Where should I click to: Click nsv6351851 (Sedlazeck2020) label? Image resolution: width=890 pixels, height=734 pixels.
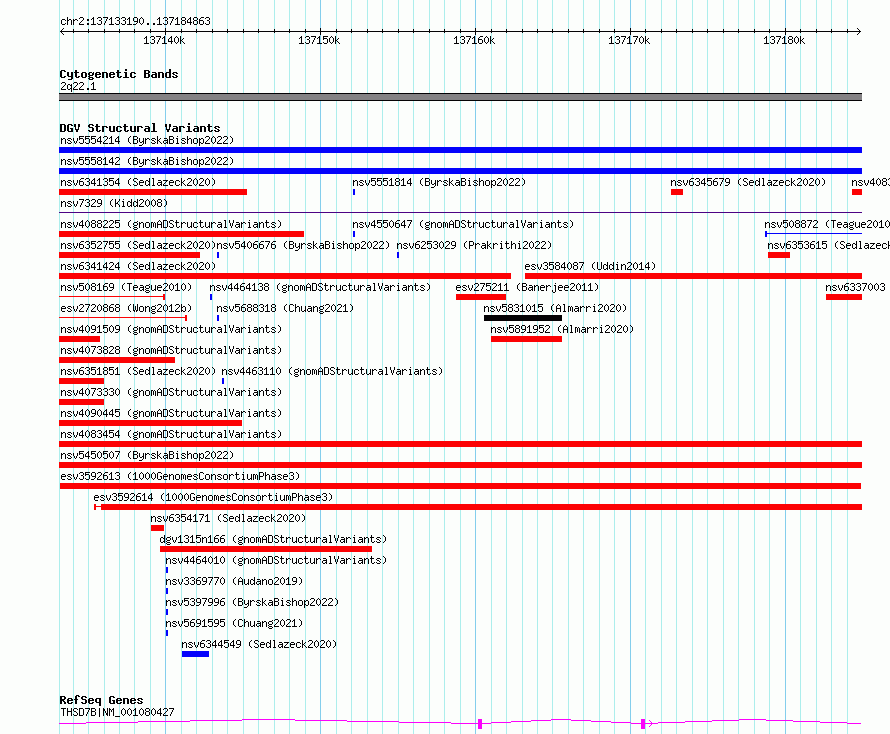(138, 371)
